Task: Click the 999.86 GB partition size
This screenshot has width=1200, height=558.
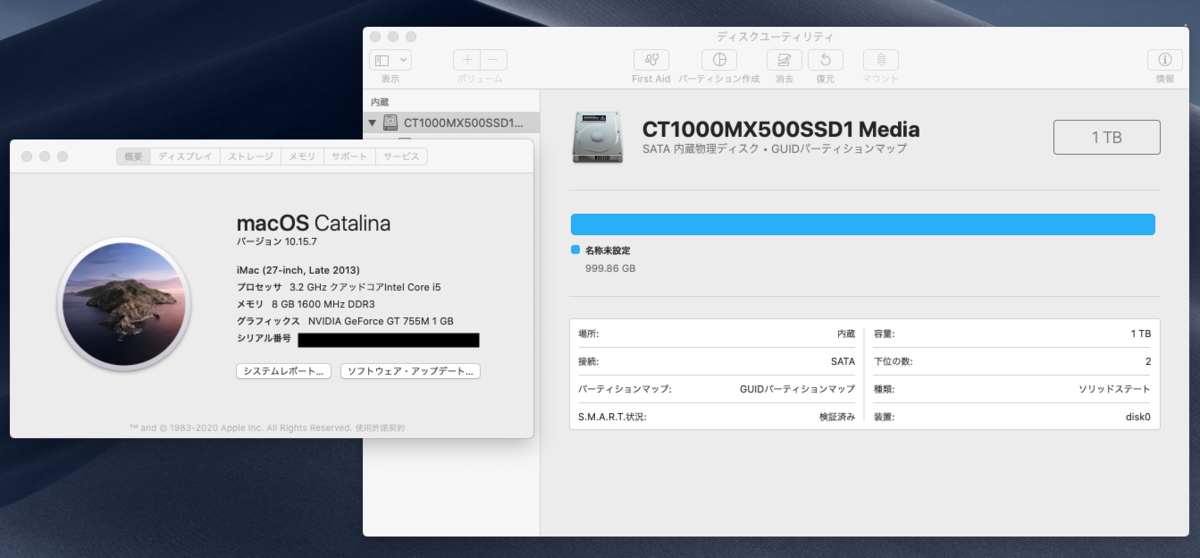Action: [x=610, y=269]
